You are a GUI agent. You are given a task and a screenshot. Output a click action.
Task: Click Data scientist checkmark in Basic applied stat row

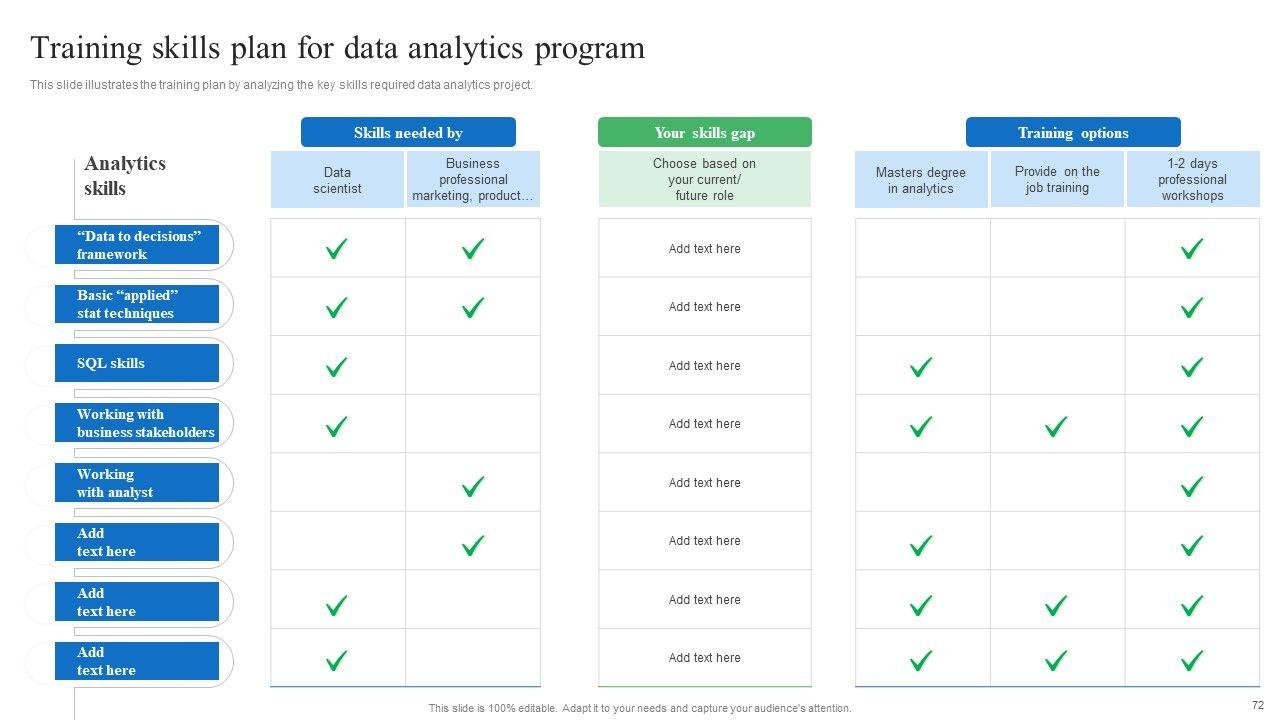coord(337,308)
